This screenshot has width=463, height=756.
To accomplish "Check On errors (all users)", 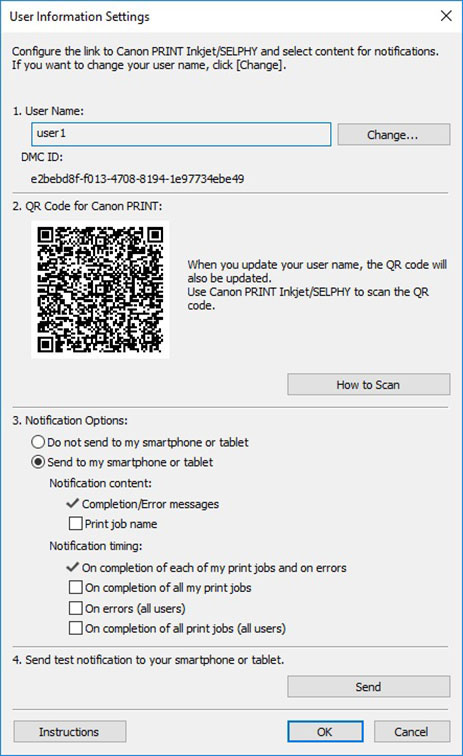I will (x=76, y=608).
